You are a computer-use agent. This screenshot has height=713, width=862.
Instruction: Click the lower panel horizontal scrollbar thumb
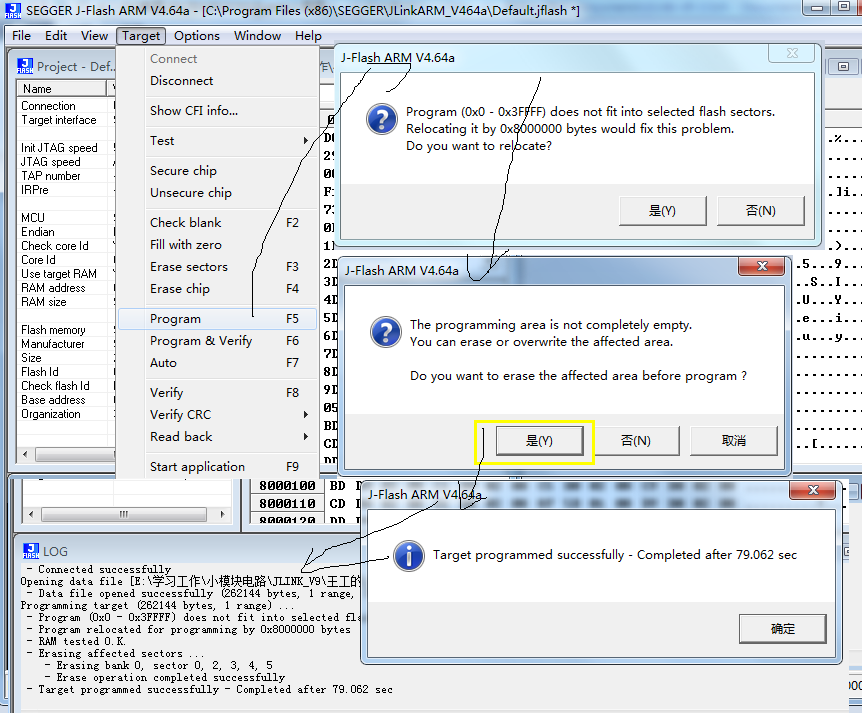point(124,515)
